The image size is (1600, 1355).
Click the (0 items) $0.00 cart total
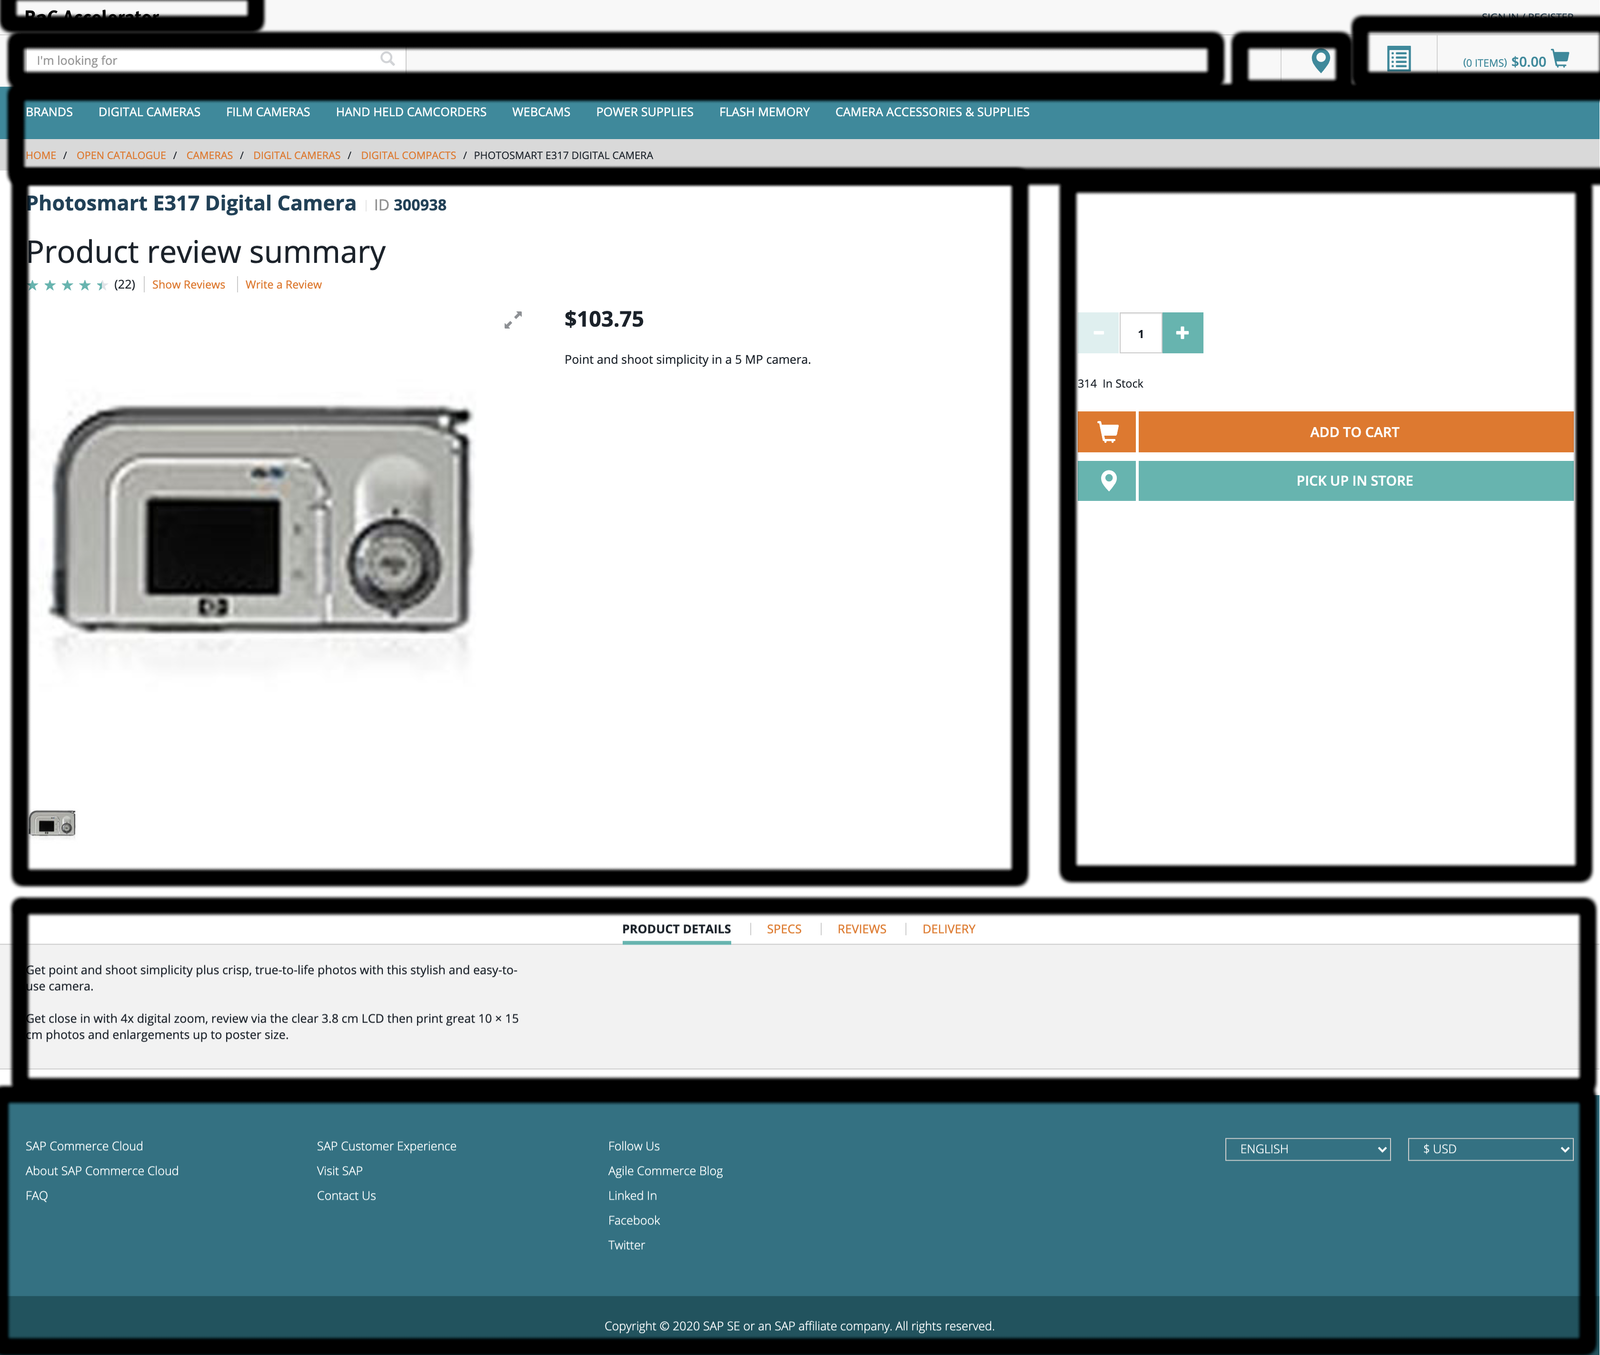click(x=1504, y=62)
